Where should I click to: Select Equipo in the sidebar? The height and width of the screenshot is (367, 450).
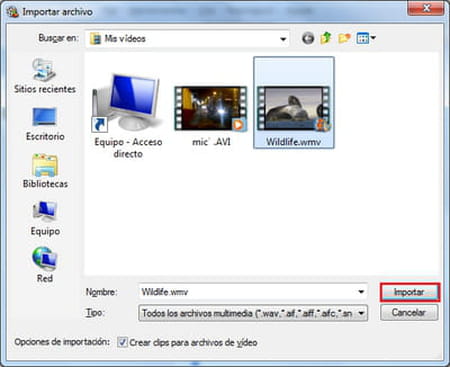[45, 218]
